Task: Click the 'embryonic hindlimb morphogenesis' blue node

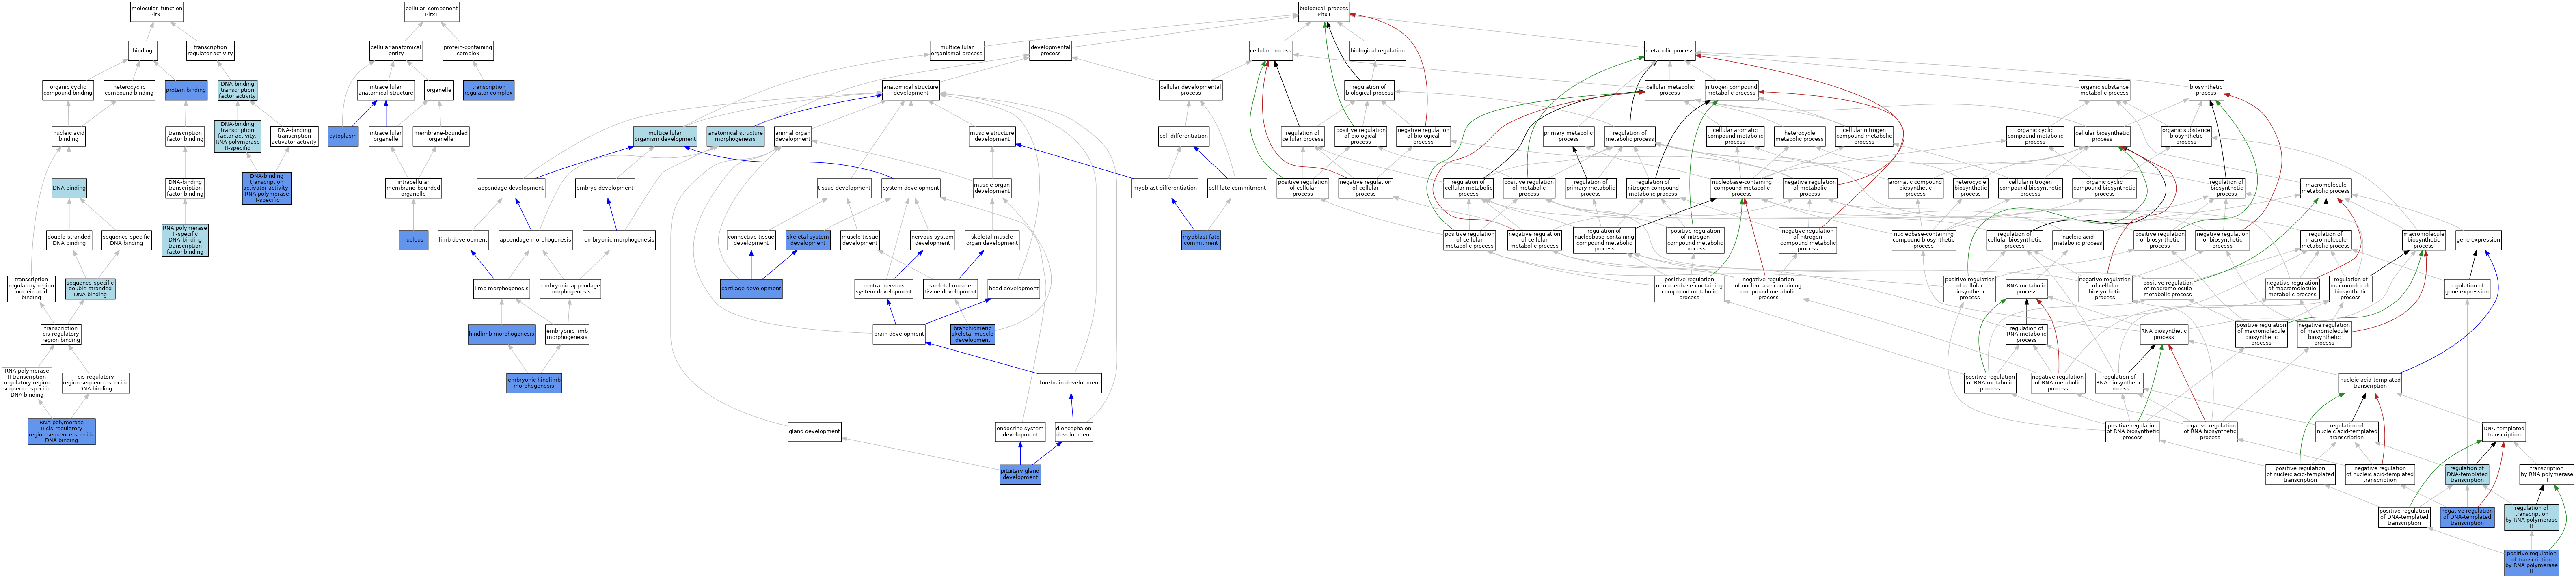Action: [x=534, y=383]
